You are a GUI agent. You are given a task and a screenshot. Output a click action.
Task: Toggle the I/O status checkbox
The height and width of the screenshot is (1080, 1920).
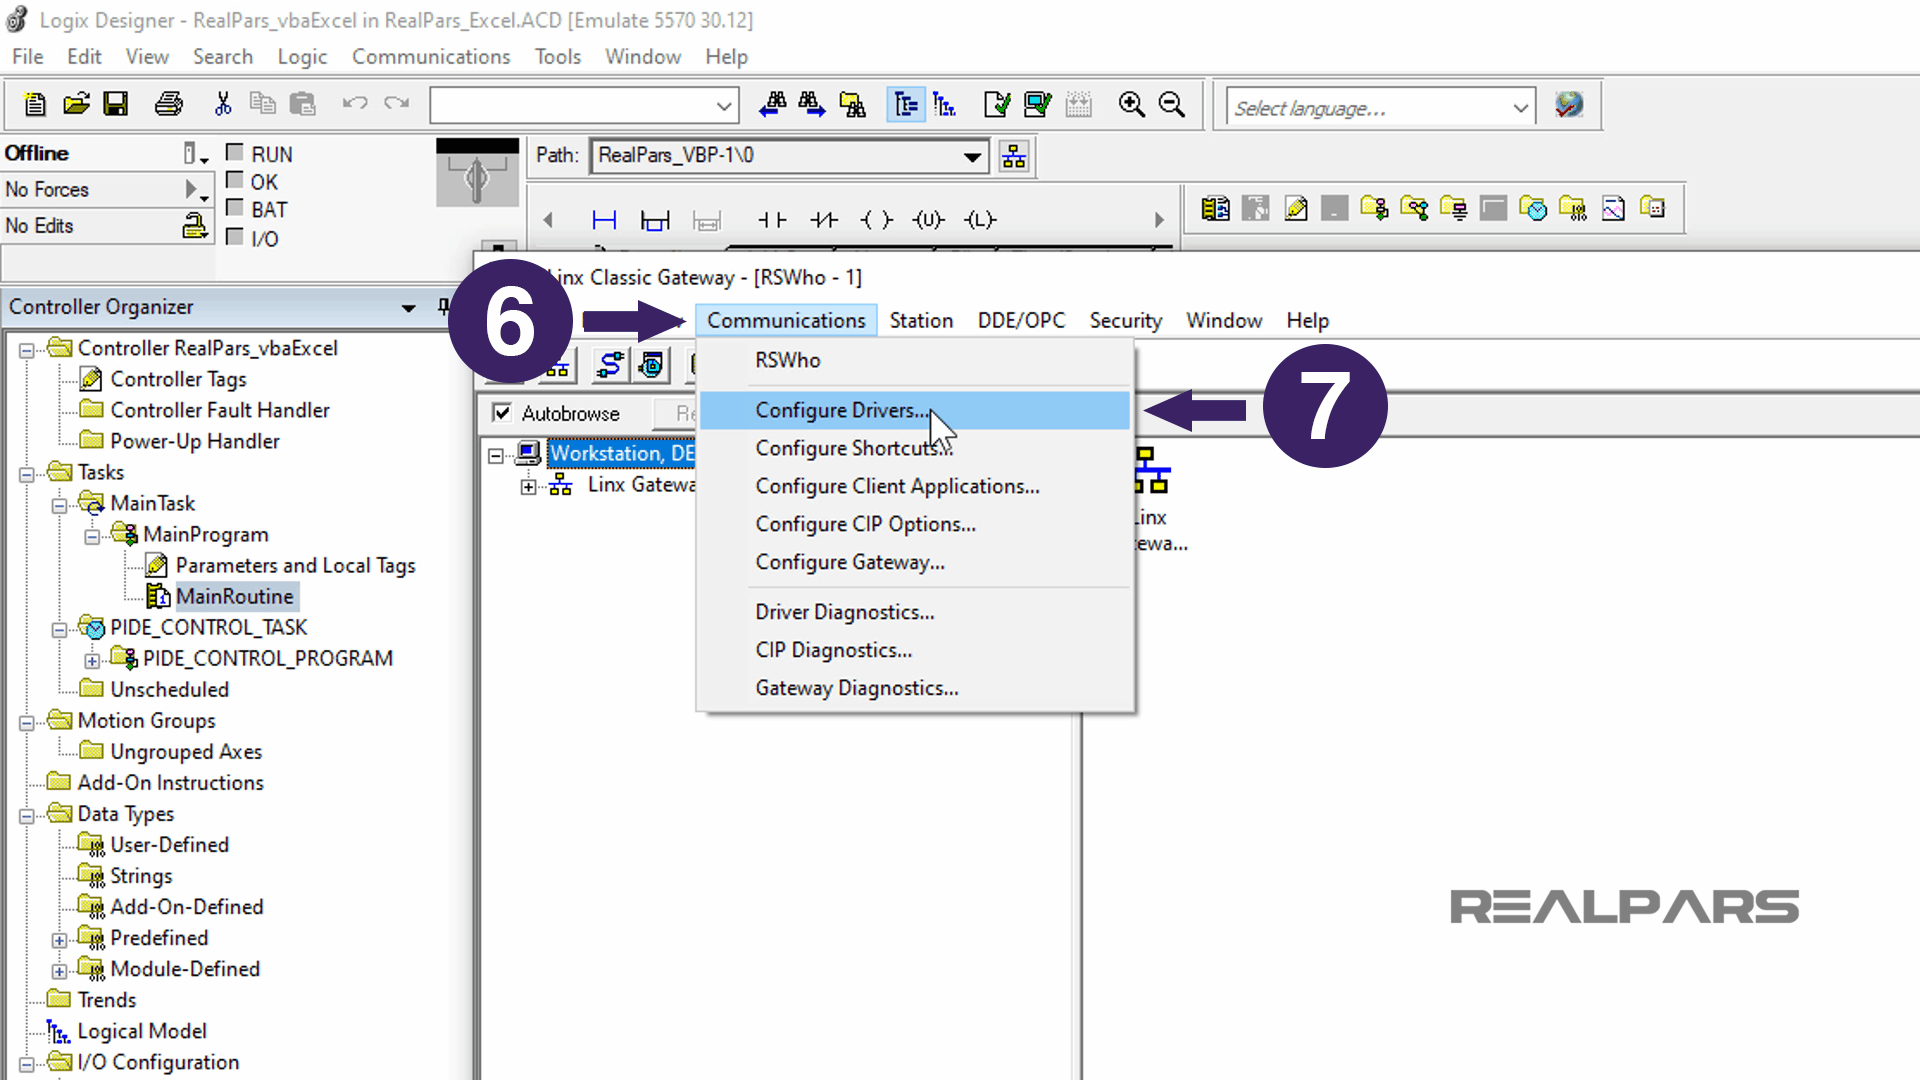coord(235,237)
